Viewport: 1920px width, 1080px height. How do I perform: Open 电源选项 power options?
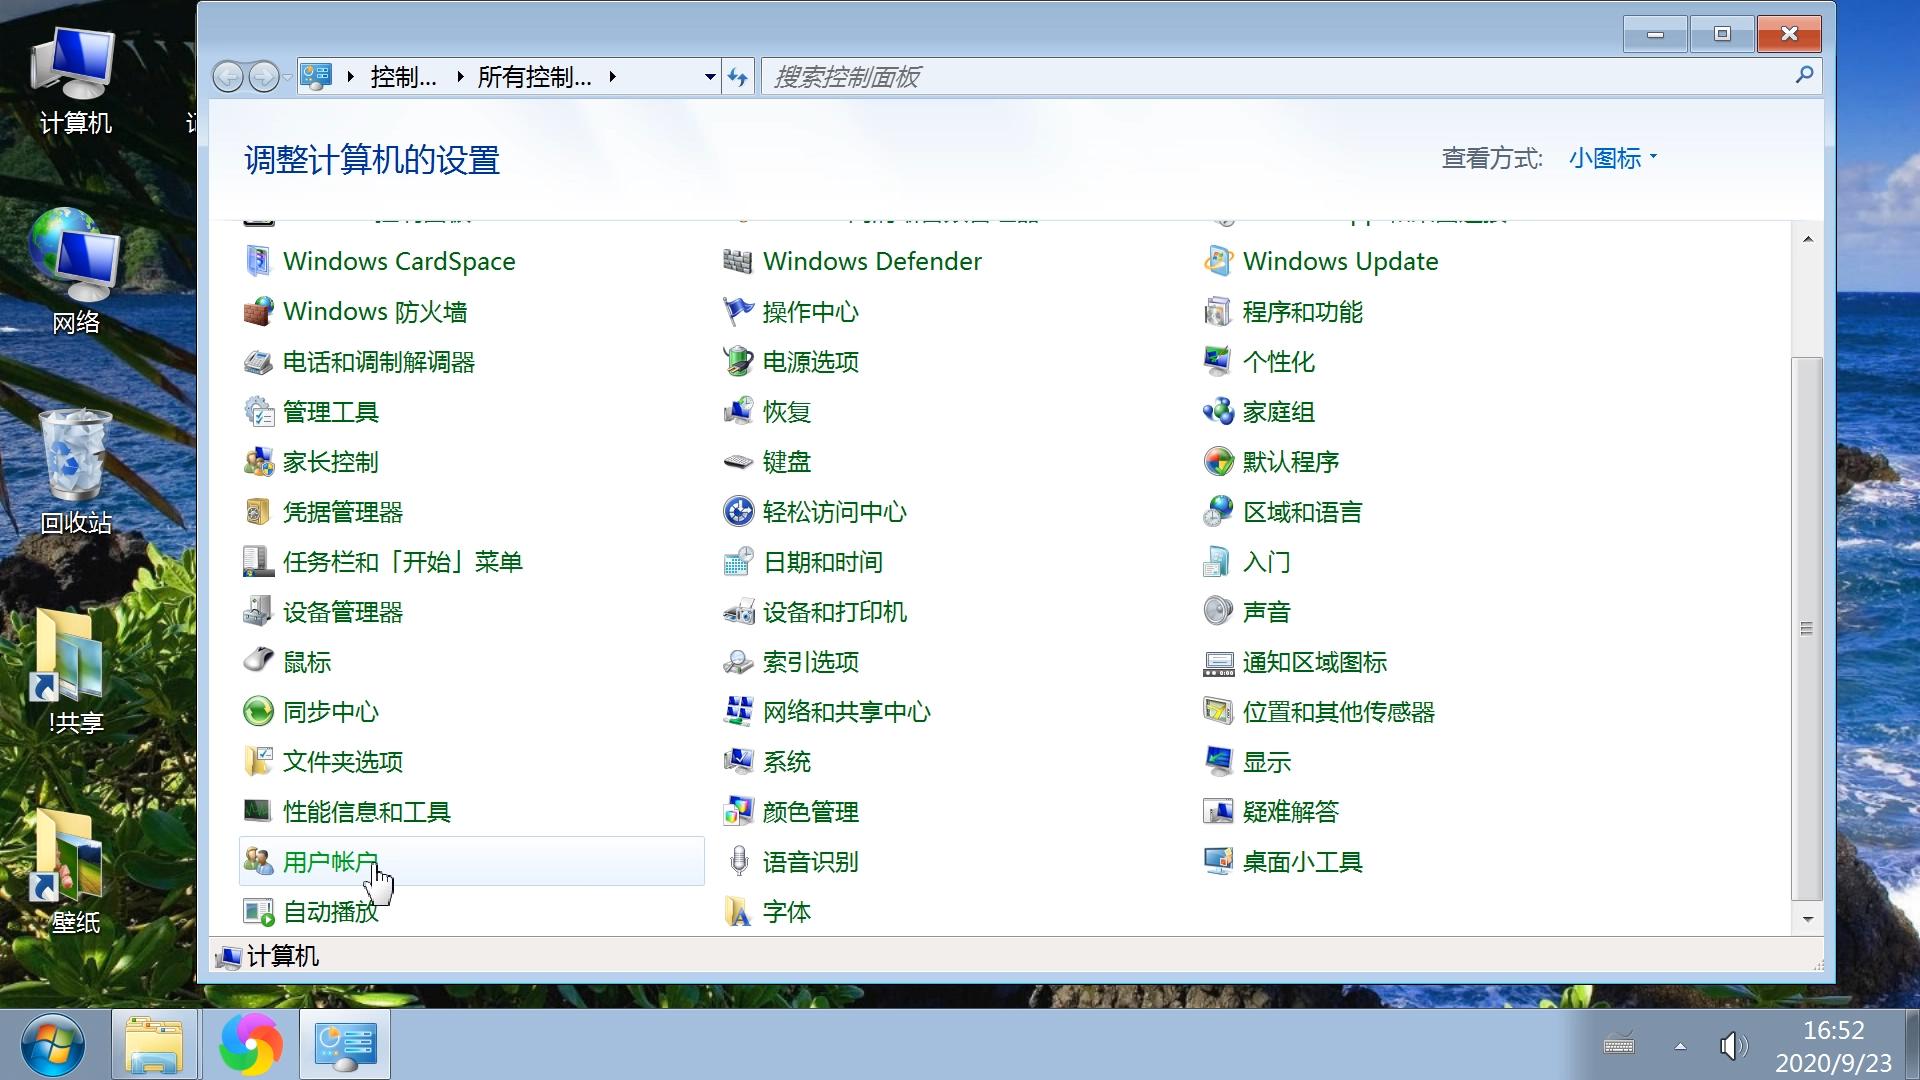pos(810,361)
